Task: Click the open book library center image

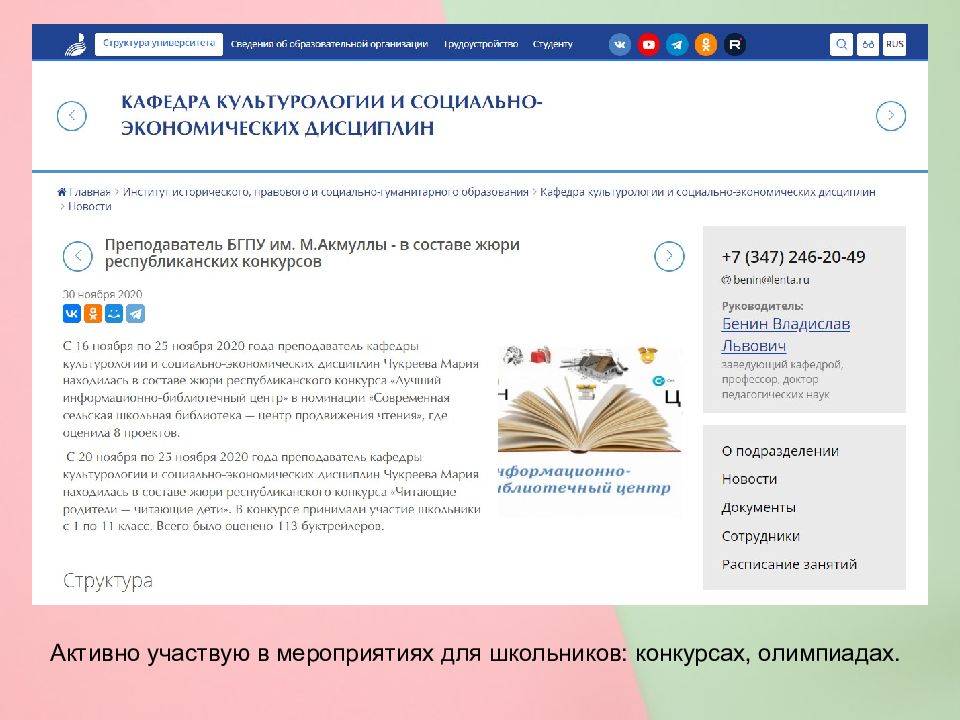Action: (x=590, y=429)
